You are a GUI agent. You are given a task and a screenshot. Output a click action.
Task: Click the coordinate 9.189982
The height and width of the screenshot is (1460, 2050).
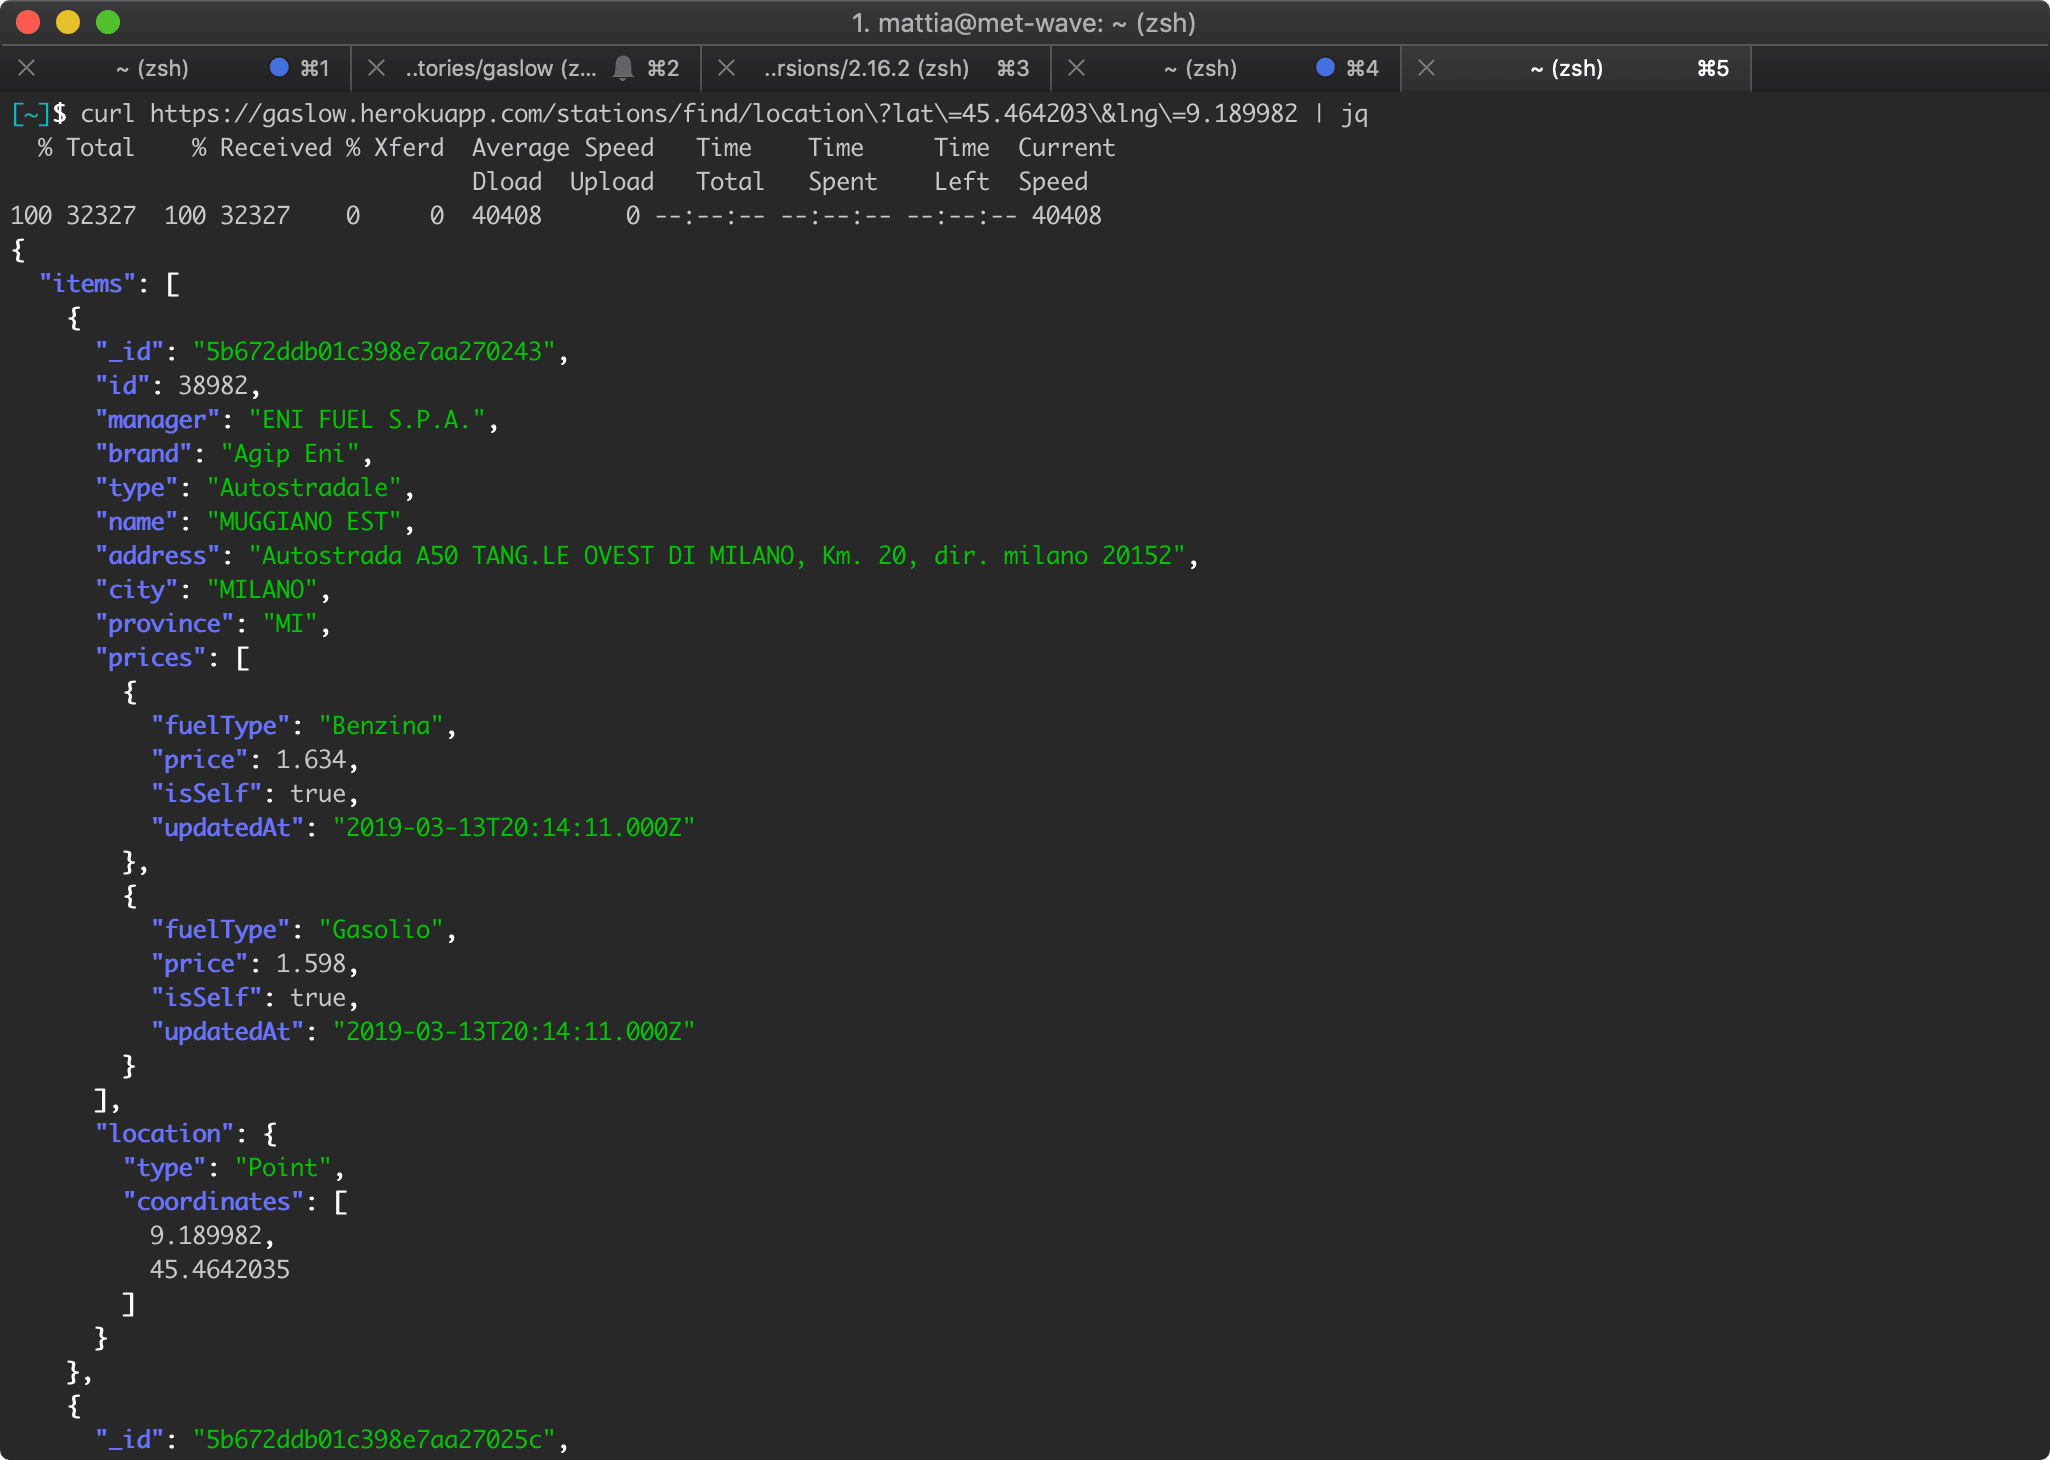pyautogui.click(x=206, y=1236)
